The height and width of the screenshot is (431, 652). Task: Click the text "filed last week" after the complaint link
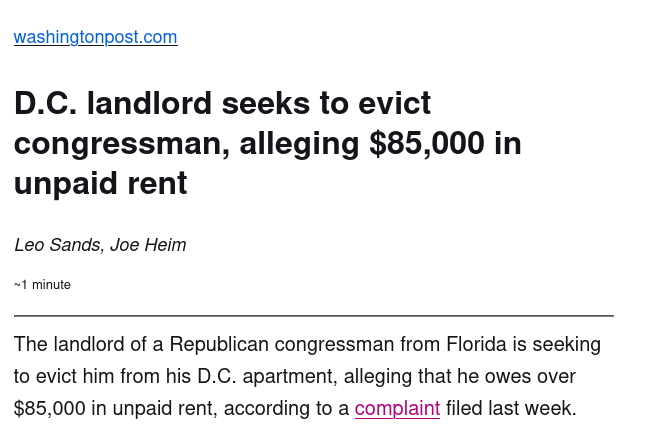click(510, 409)
